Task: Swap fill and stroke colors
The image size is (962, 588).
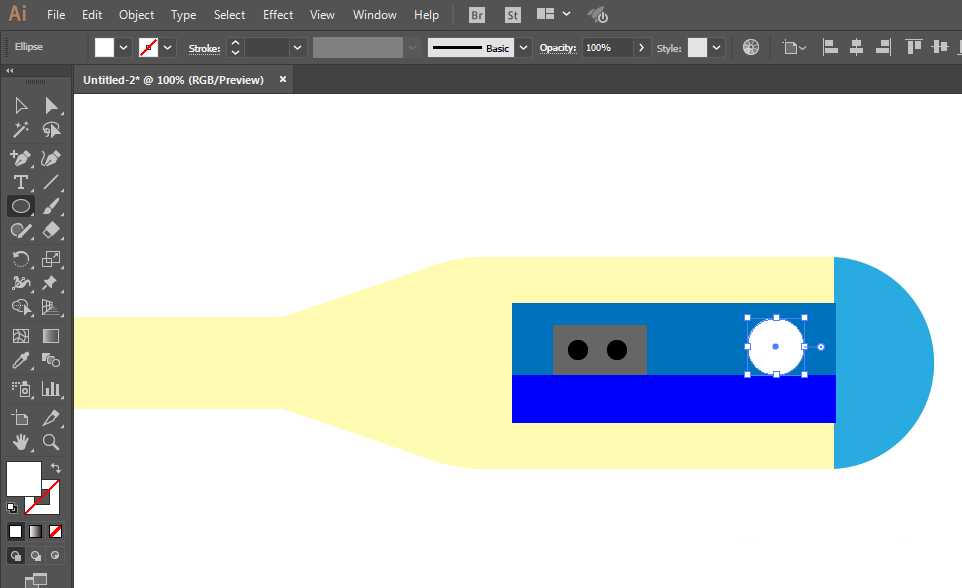Action: pyautogui.click(x=56, y=468)
